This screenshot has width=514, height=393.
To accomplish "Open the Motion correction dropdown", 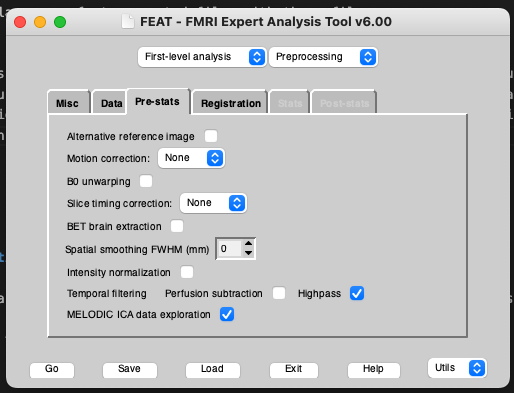I will point(191,158).
